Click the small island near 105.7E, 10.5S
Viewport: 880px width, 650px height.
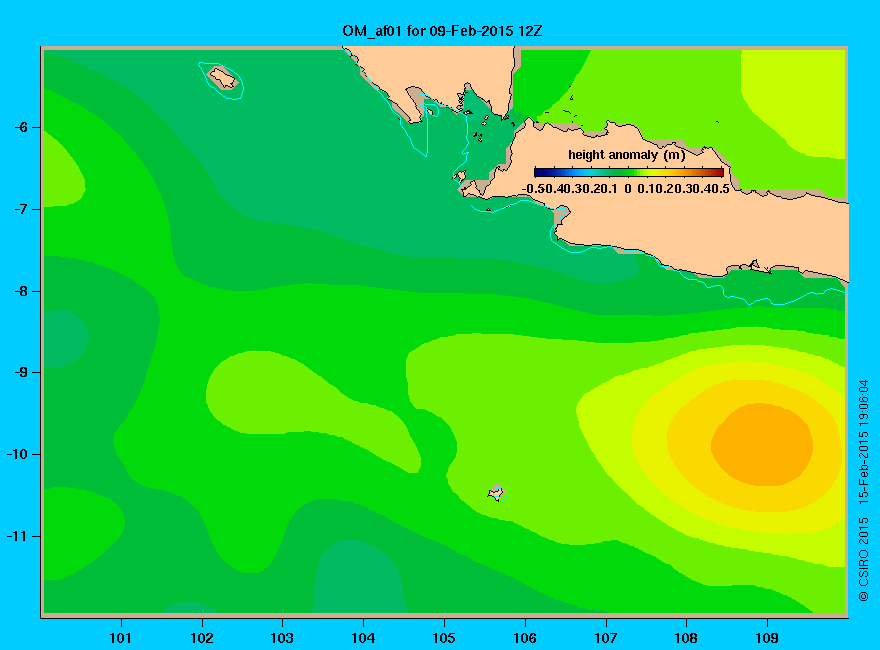(496, 493)
